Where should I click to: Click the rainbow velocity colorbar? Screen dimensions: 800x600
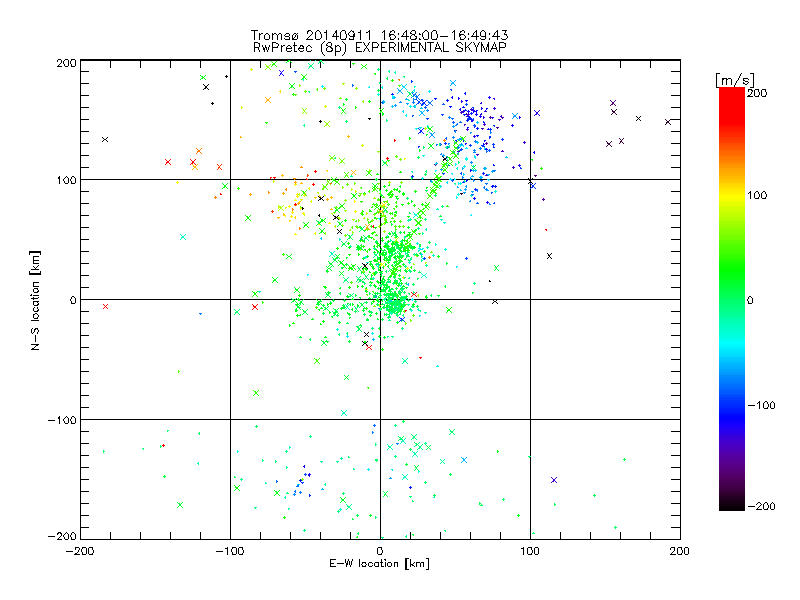732,299
